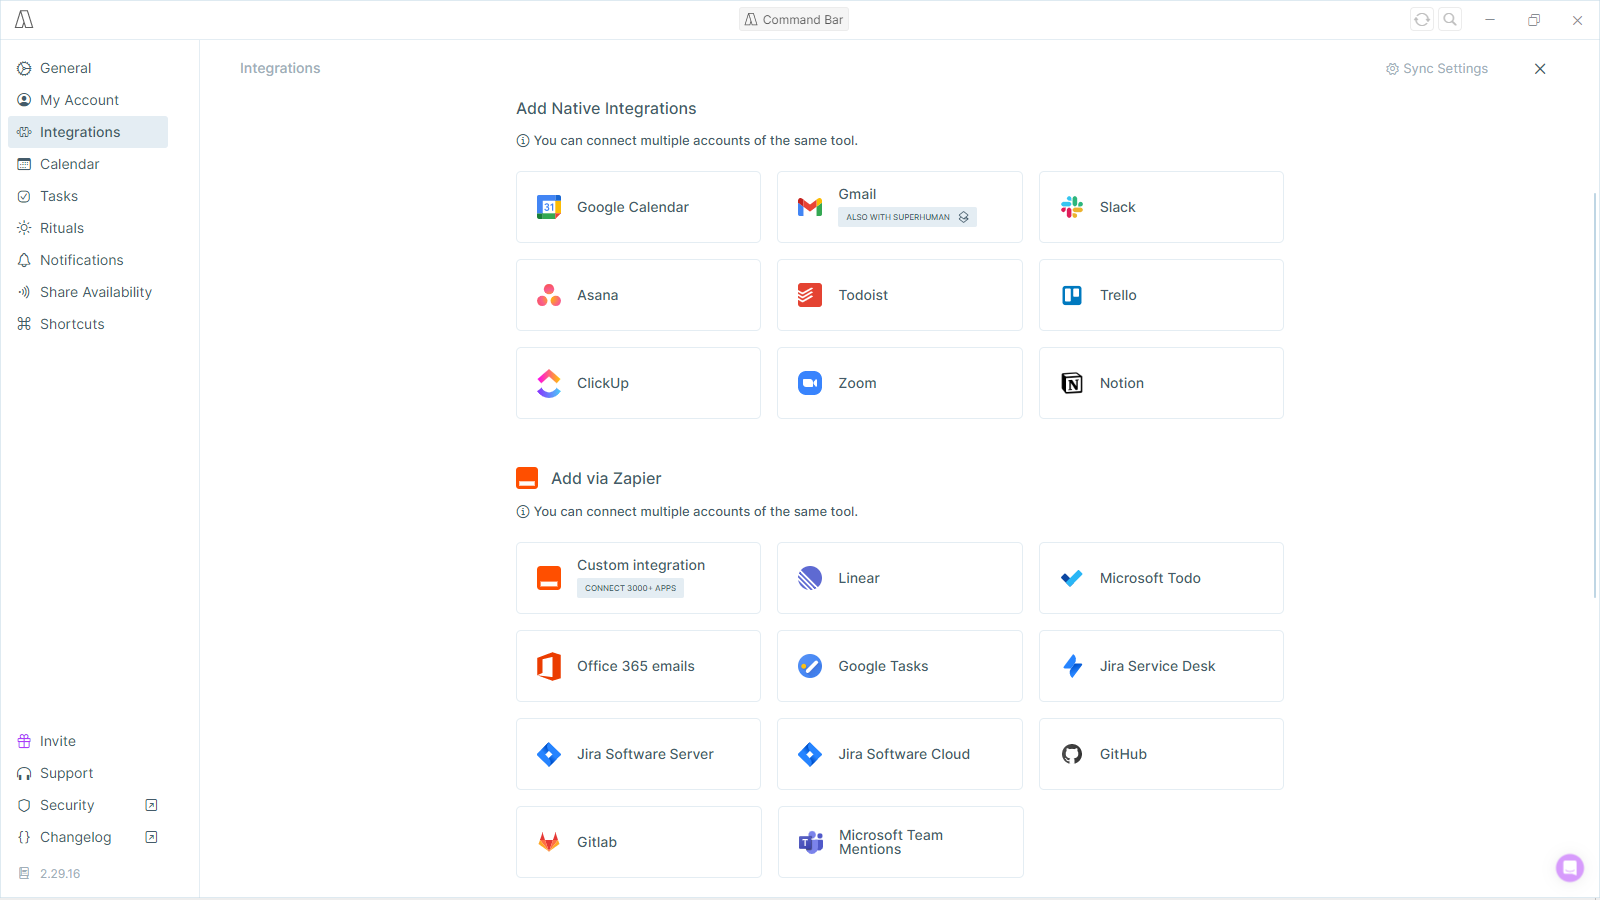Open Calendar settings
Screen dimensions: 1600x900
[88, 164]
